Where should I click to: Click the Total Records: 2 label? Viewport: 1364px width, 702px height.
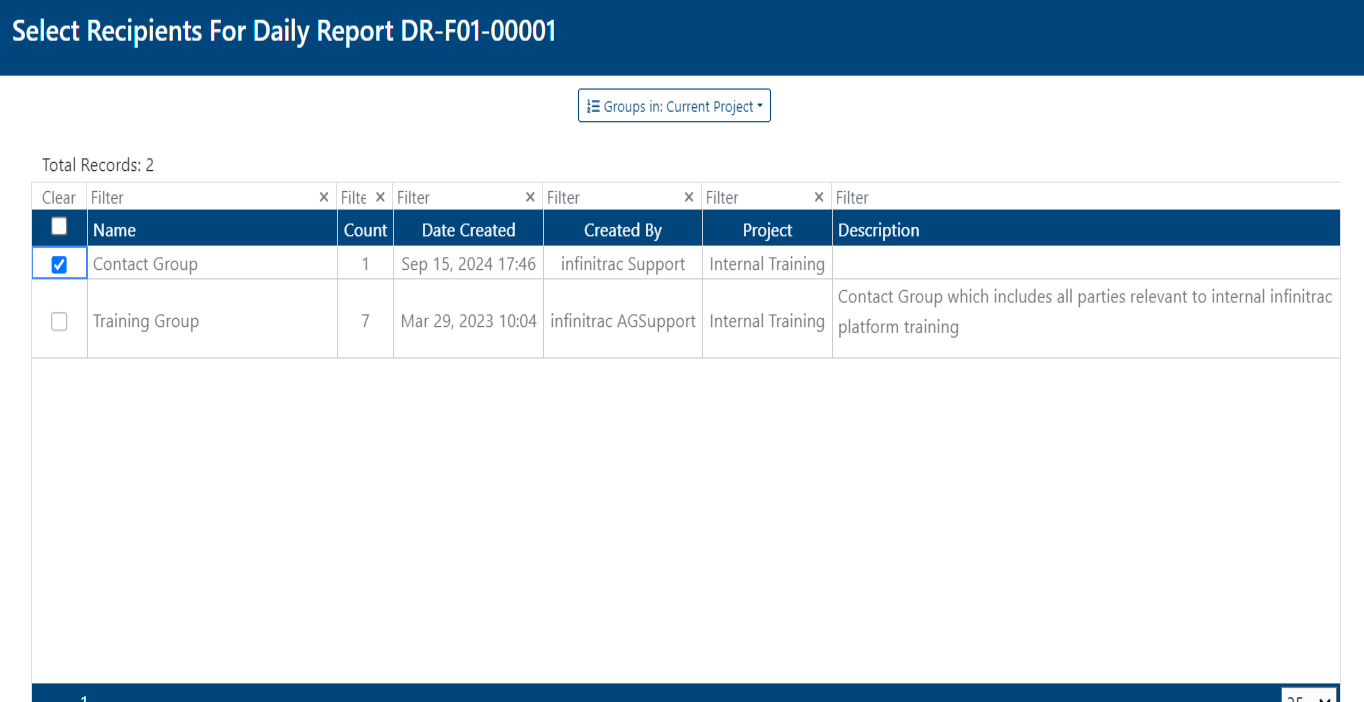pos(98,165)
